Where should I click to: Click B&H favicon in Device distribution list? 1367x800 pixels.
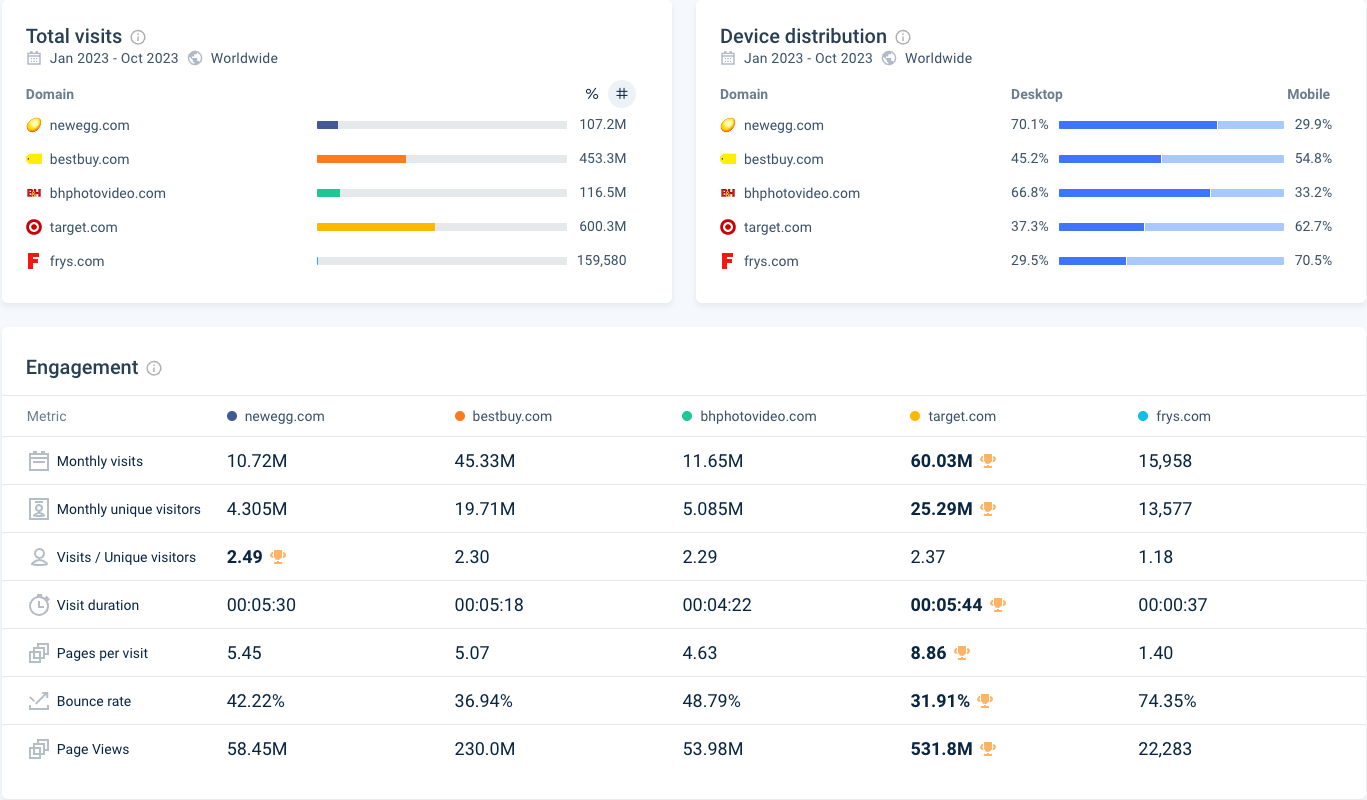coord(728,193)
